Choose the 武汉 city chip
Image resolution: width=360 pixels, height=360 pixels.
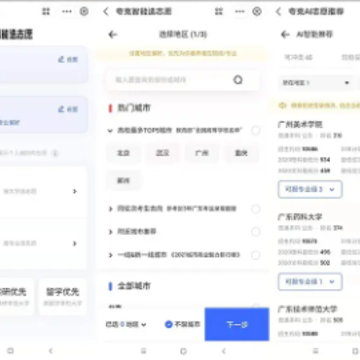tap(163, 153)
